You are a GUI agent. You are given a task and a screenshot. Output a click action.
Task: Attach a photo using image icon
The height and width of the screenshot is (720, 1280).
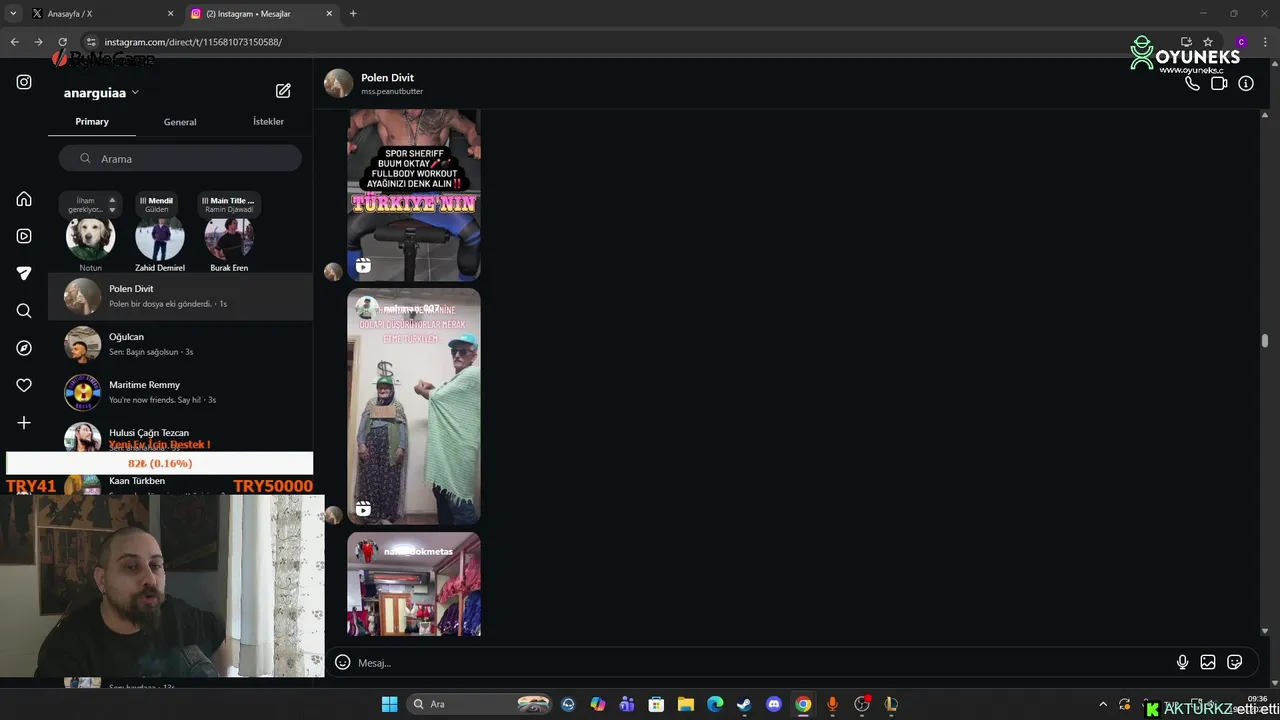click(1208, 662)
